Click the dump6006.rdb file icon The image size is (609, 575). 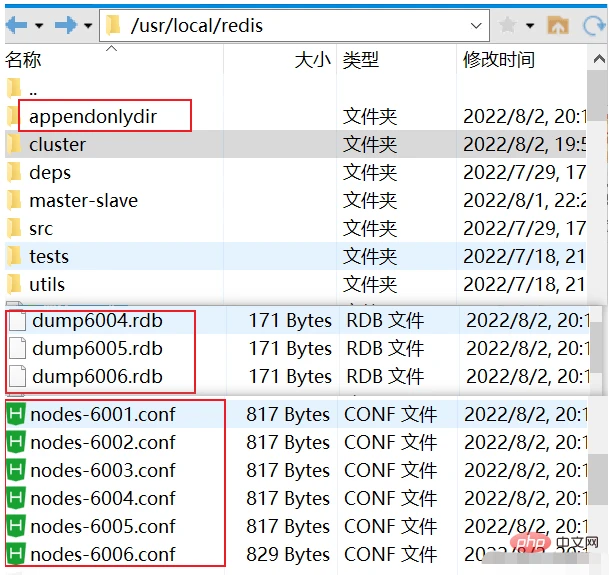tap(17, 376)
